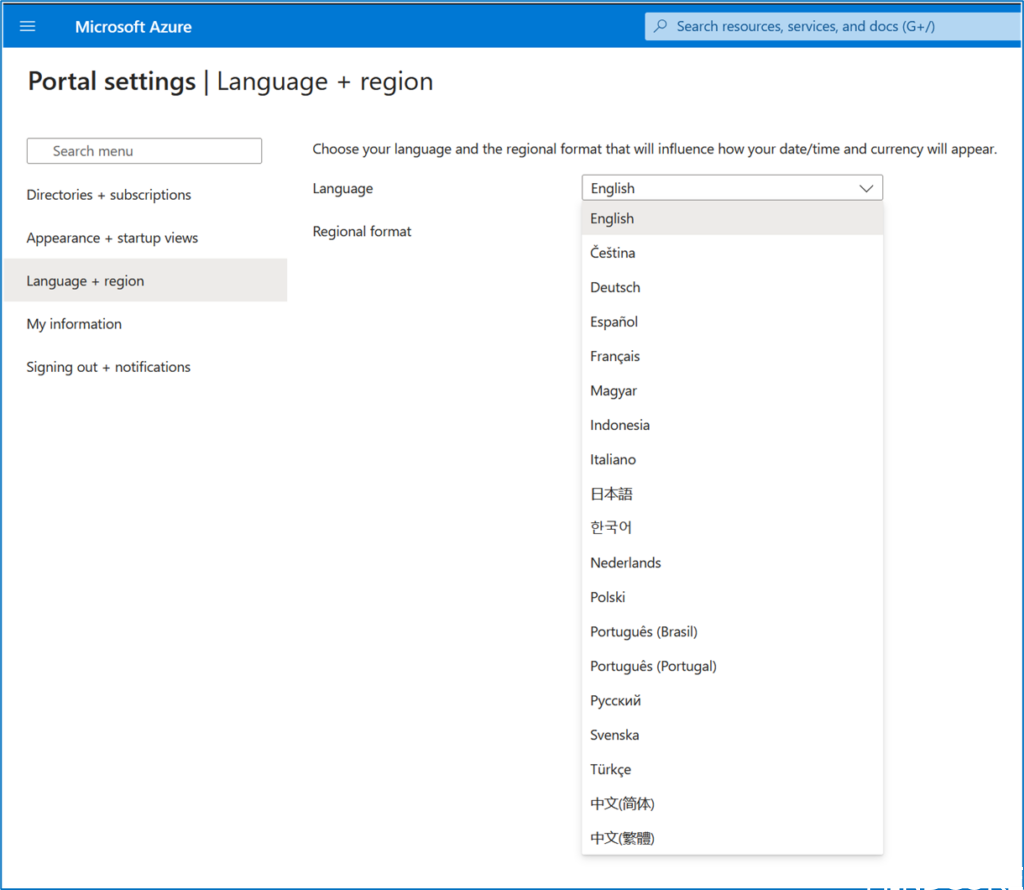The height and width of the screenshot is (890, 1024).
Task: Go to Appearance + startup views
Action: [112, 238]
